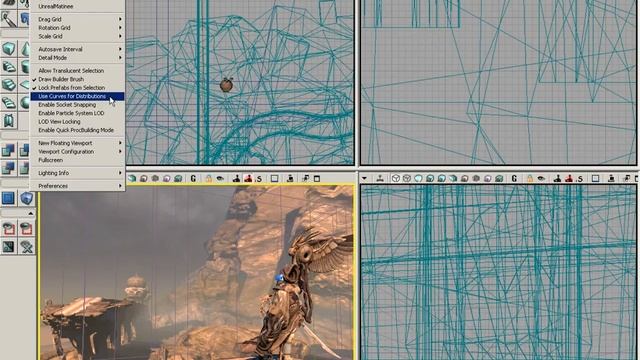Screen dimensions: 640x360
Task: Select actor icon in top-left wireframe viewport
Action: click(227, 85)
